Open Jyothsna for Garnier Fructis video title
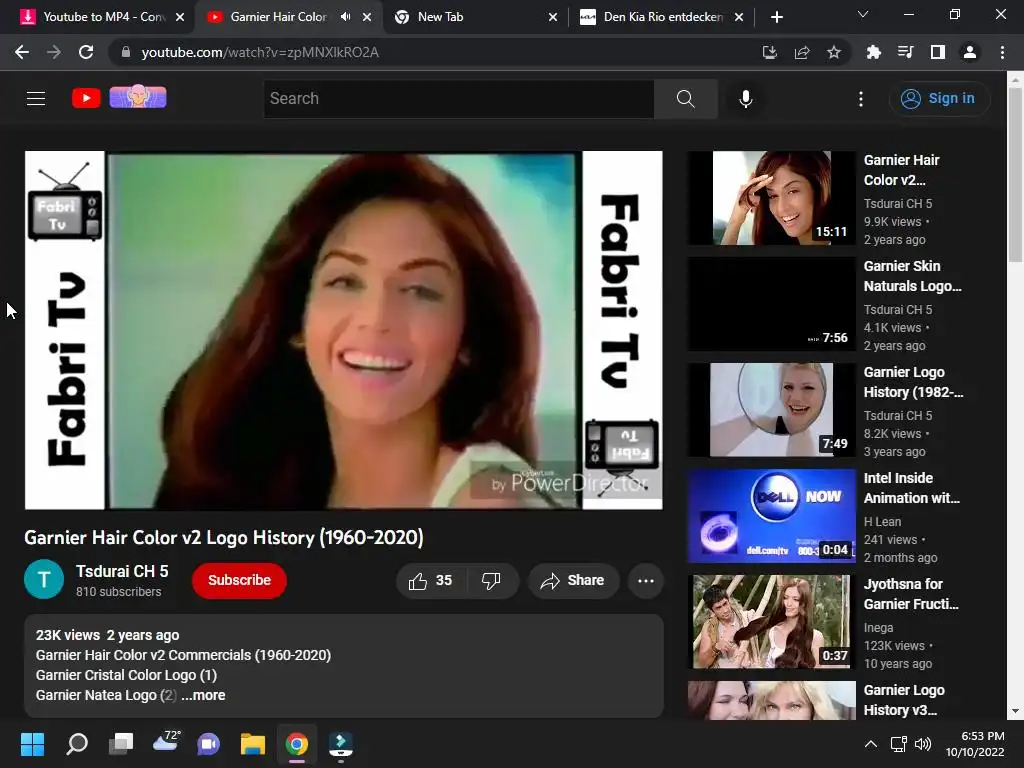Viewport: 1024px width, 768px height. (911, 594)
